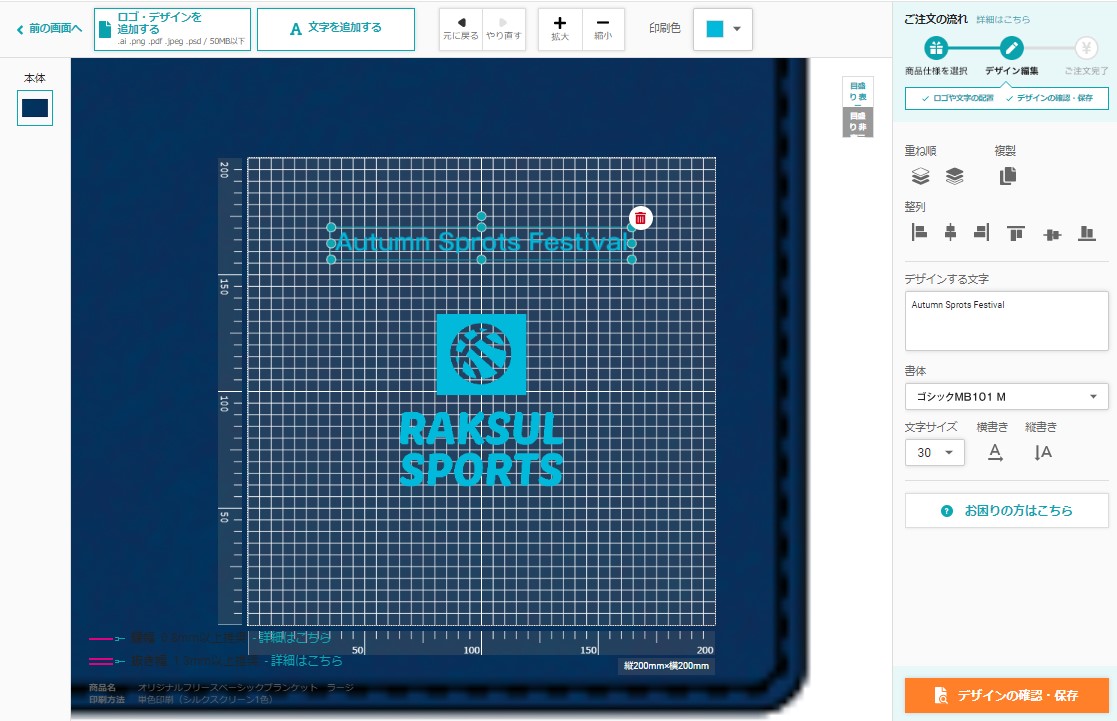Open 詳細はこちら on the 抜き幅 line
The height and width of the screenshot is (721, 1117).
click(306, 661)
